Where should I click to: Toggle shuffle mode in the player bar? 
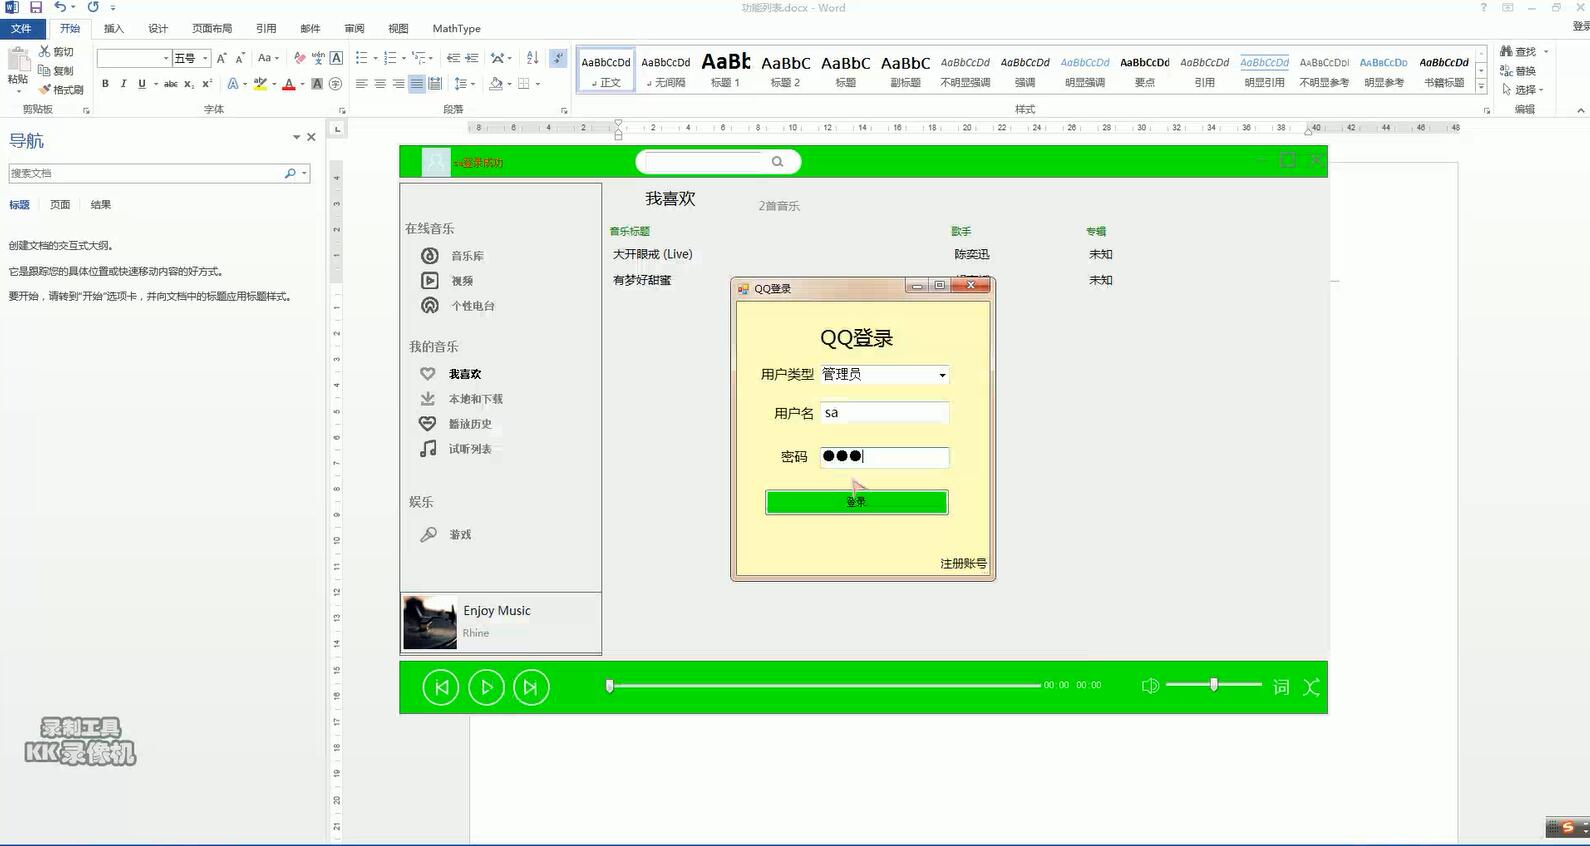(1311, 687)
